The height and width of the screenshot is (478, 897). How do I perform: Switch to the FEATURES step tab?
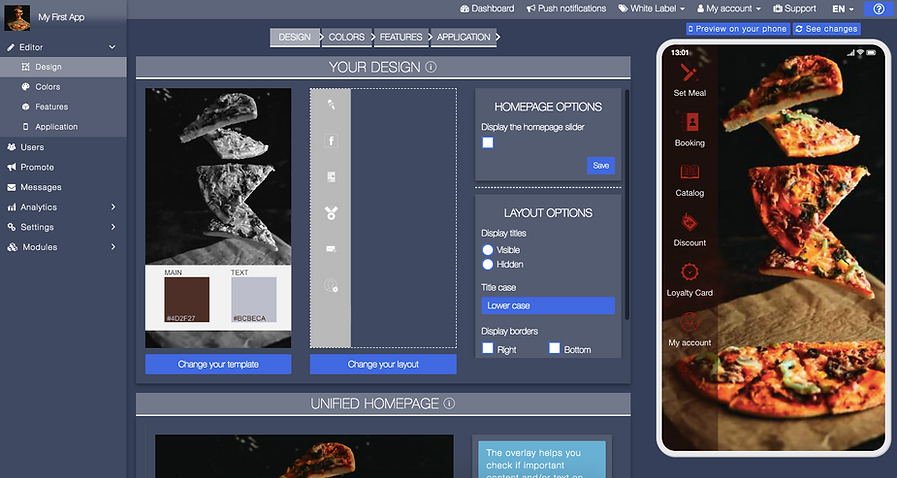pyautogui.click(x=401, y=37)
